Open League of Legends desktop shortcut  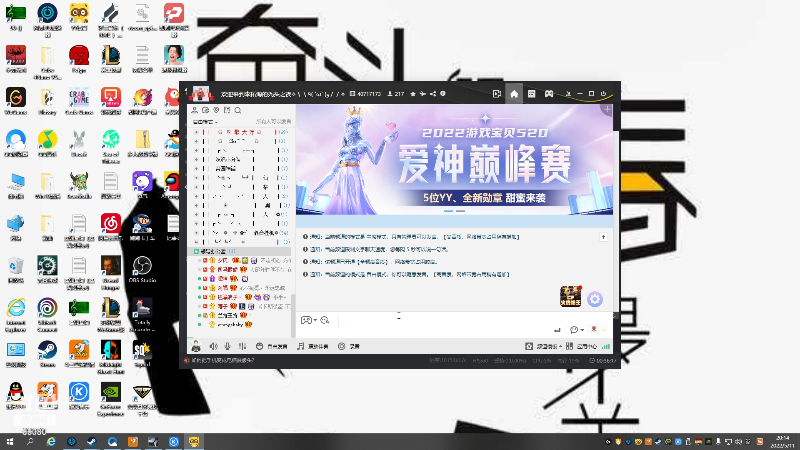(x=111, y=59)
